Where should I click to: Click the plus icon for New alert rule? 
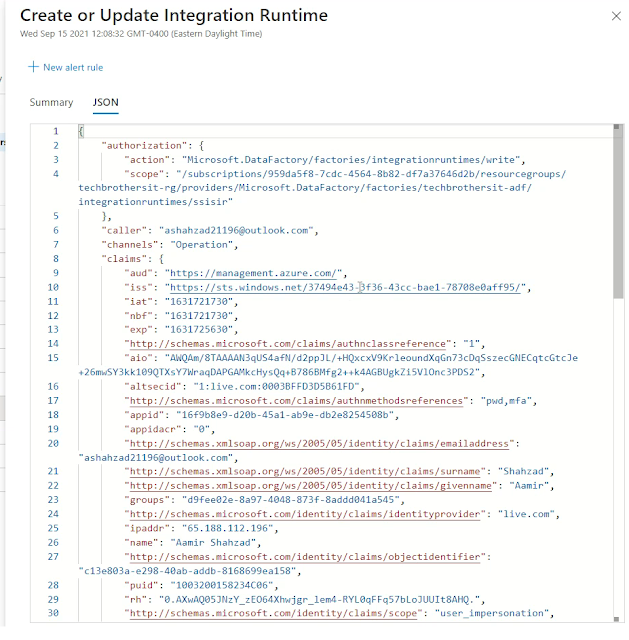click(x=33, y=67)
